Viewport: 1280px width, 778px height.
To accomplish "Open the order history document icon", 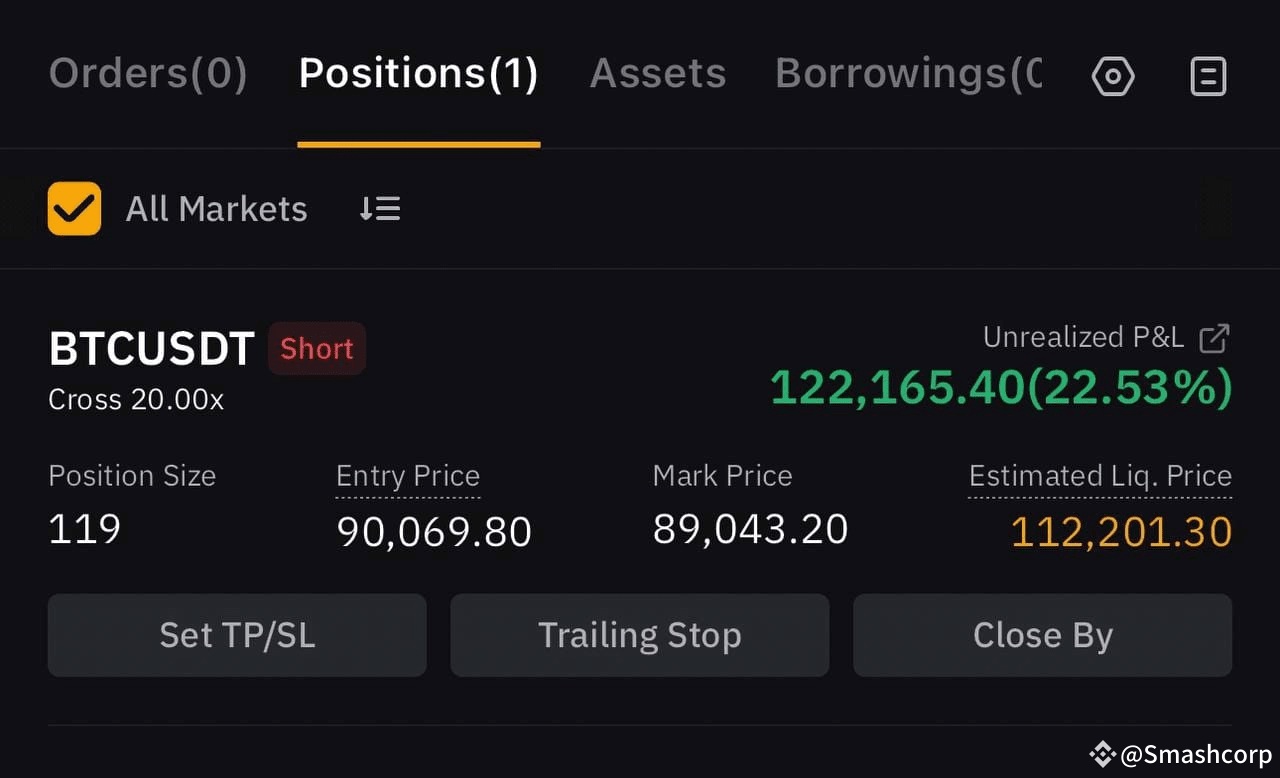I will coord(1208,76).
